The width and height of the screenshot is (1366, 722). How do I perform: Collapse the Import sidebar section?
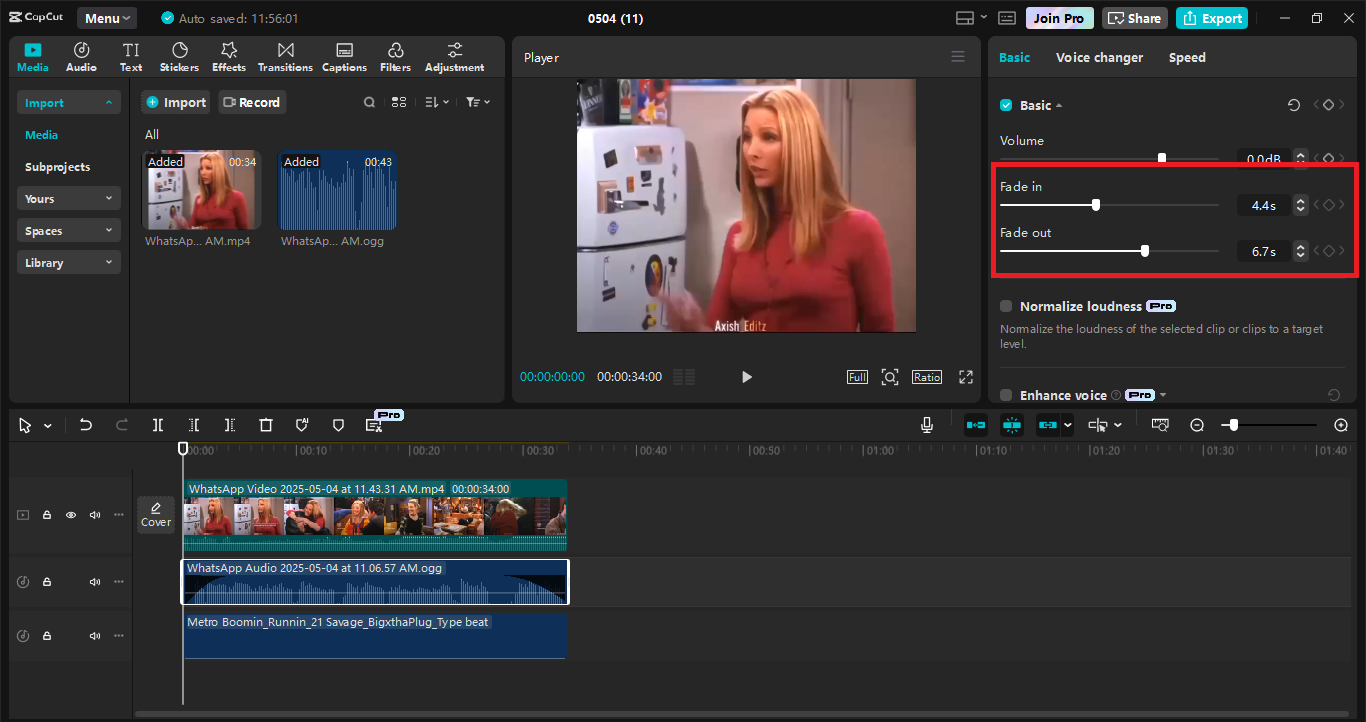[69, 102]
